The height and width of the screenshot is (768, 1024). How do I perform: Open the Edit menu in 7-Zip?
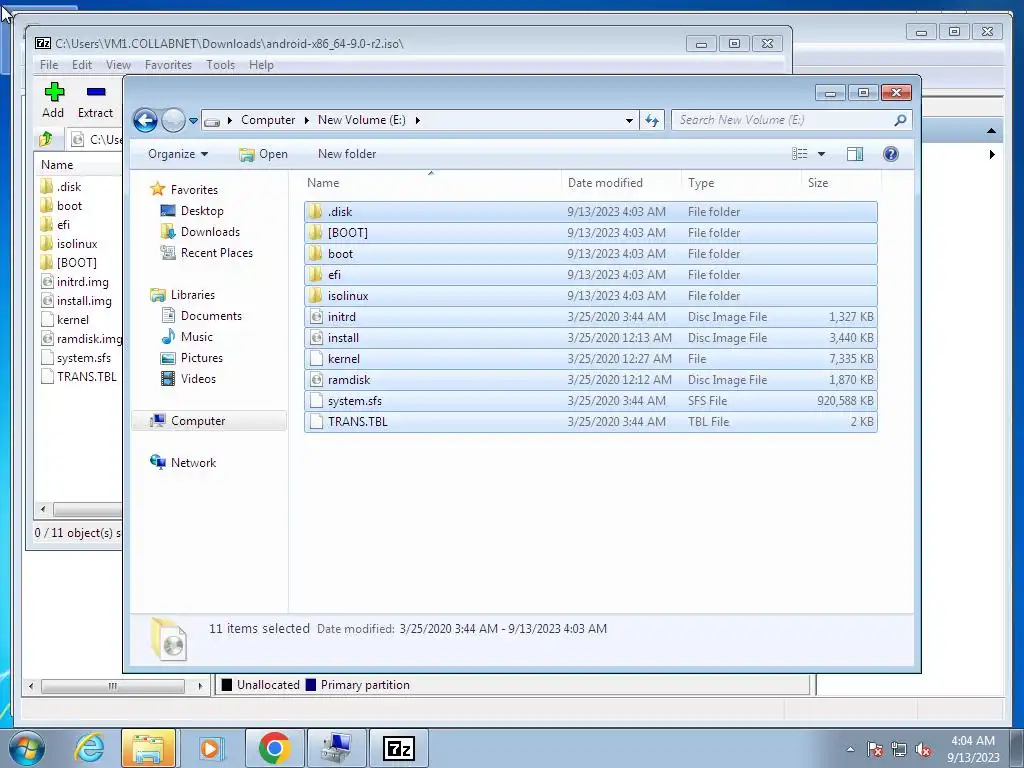[82, 65]
